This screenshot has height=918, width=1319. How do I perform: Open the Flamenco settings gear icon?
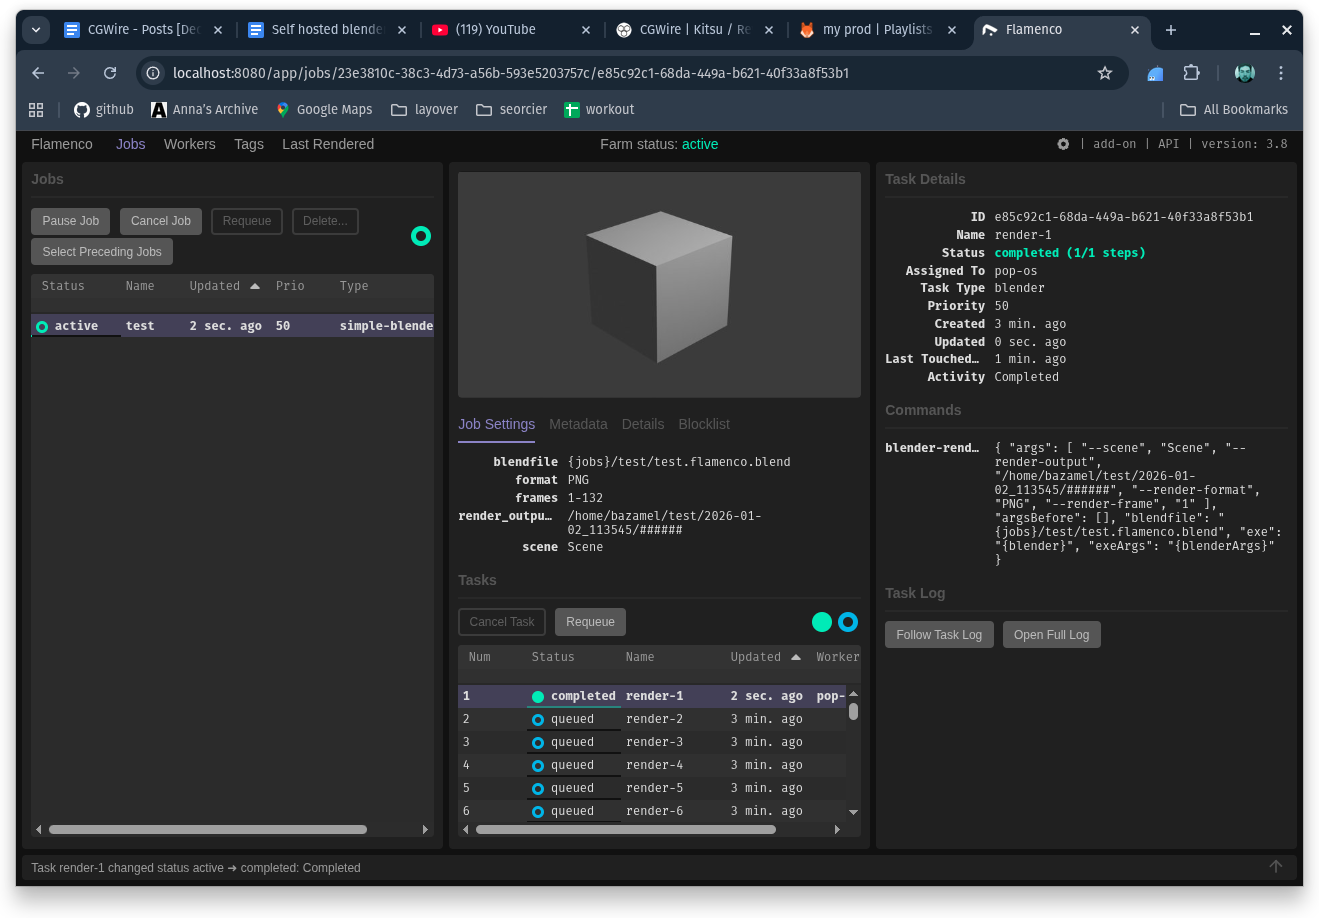click(1063, 144)
